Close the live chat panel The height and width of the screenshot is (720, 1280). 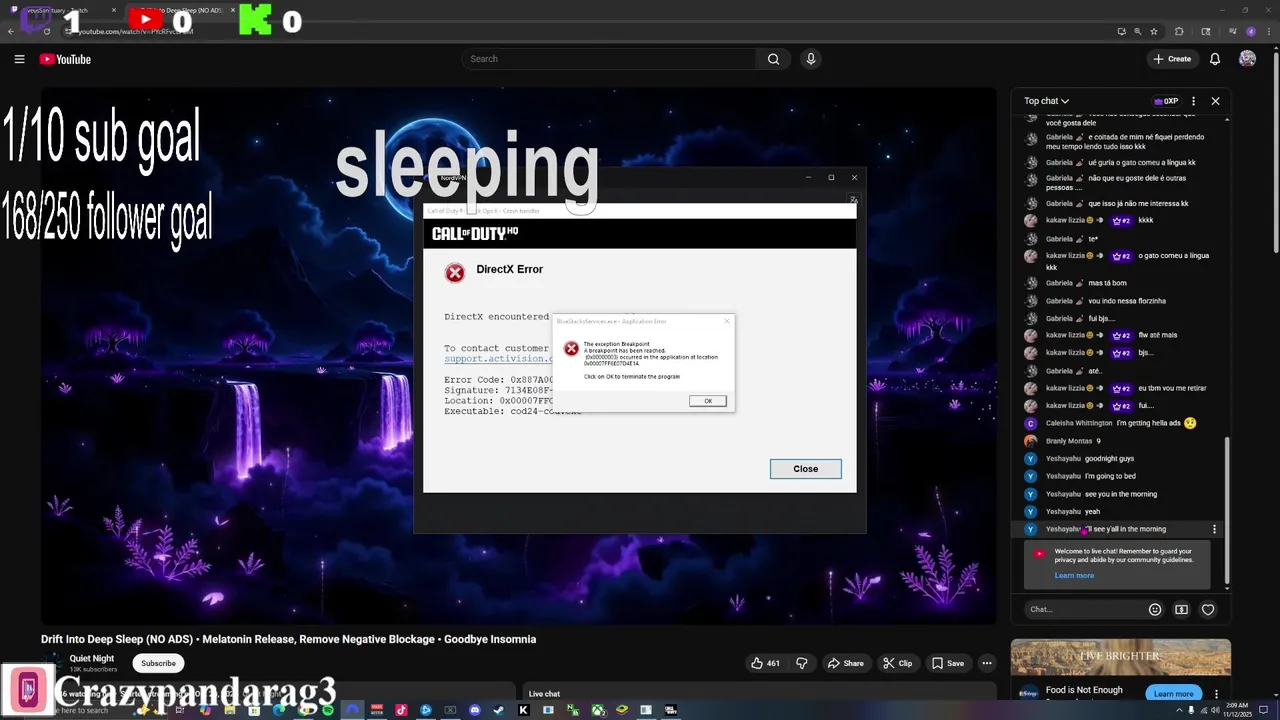[1215, 101]
